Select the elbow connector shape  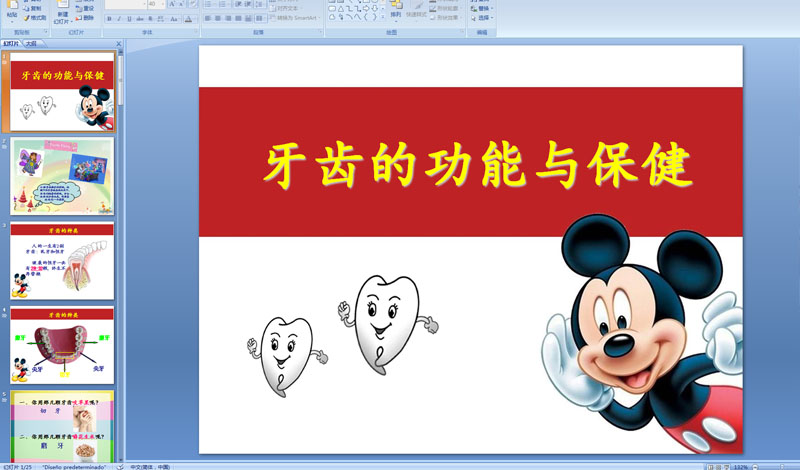tap(349, 9)
